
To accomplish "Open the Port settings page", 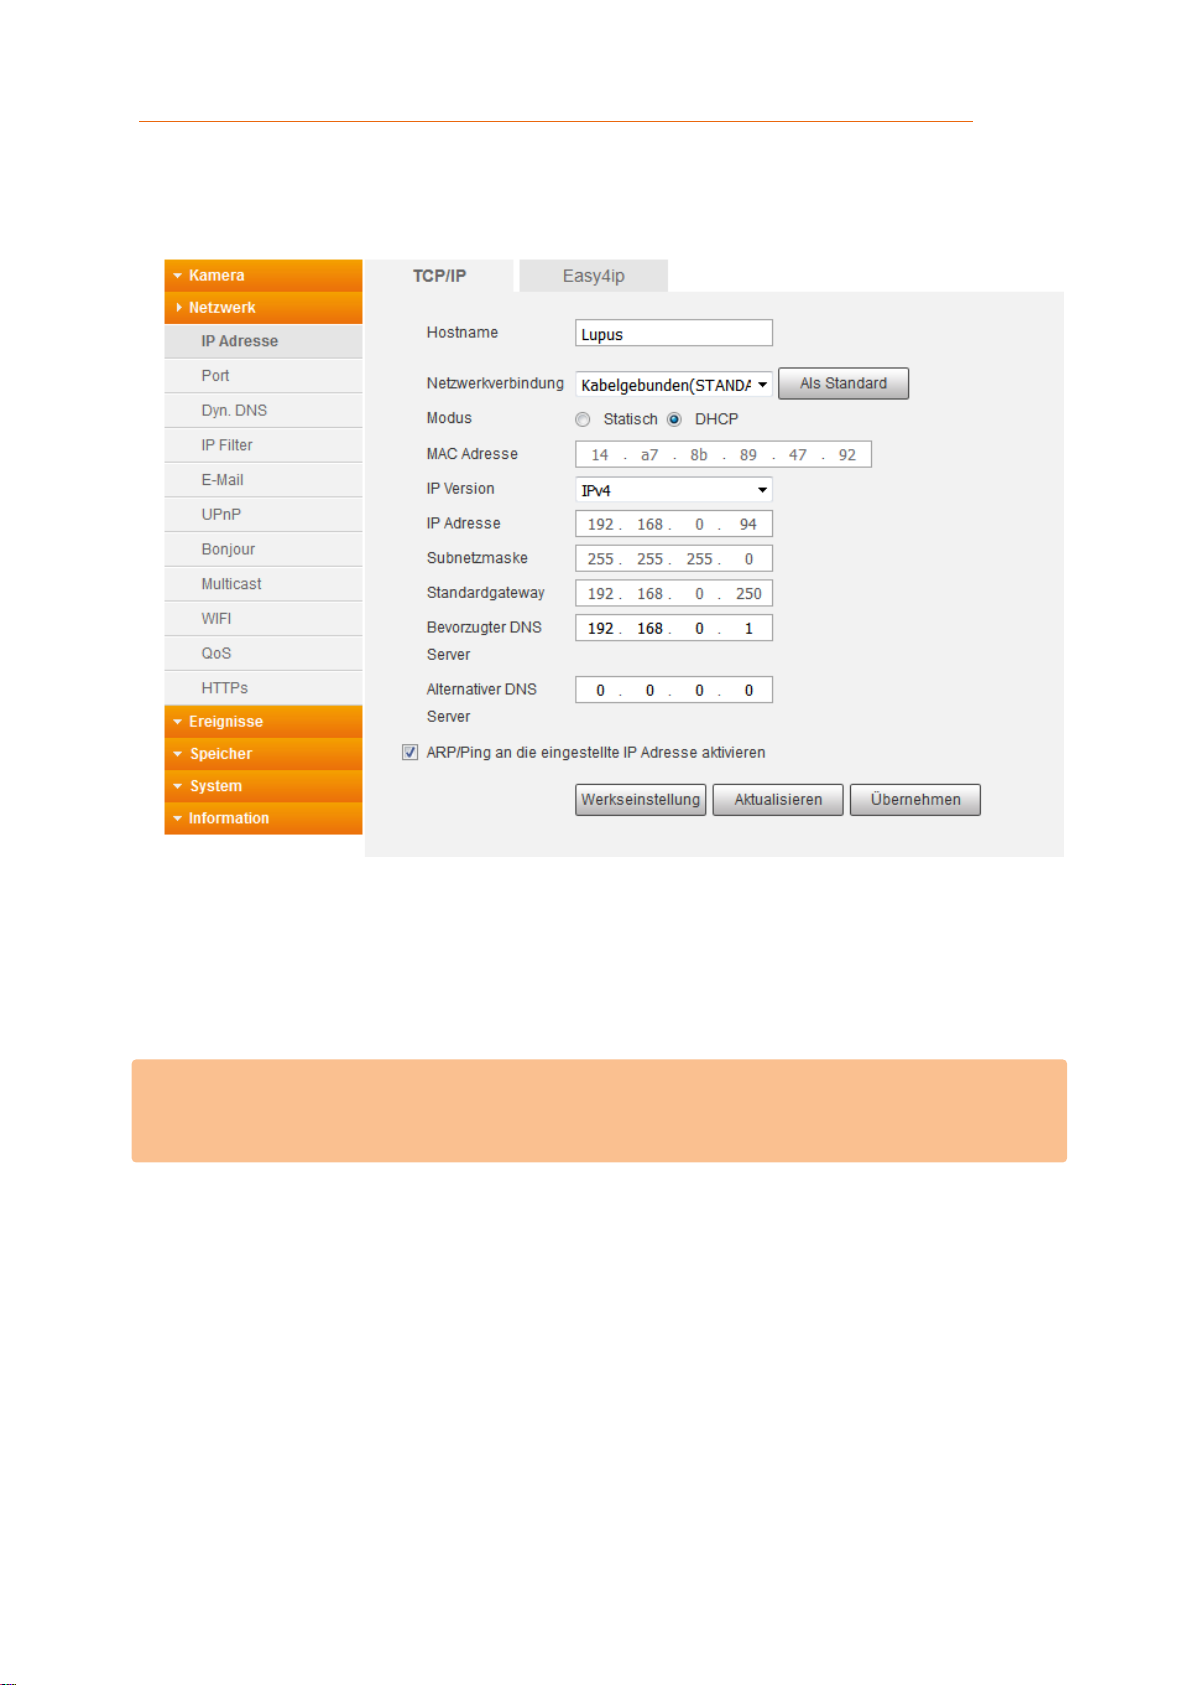I will (x=263, y=376).
